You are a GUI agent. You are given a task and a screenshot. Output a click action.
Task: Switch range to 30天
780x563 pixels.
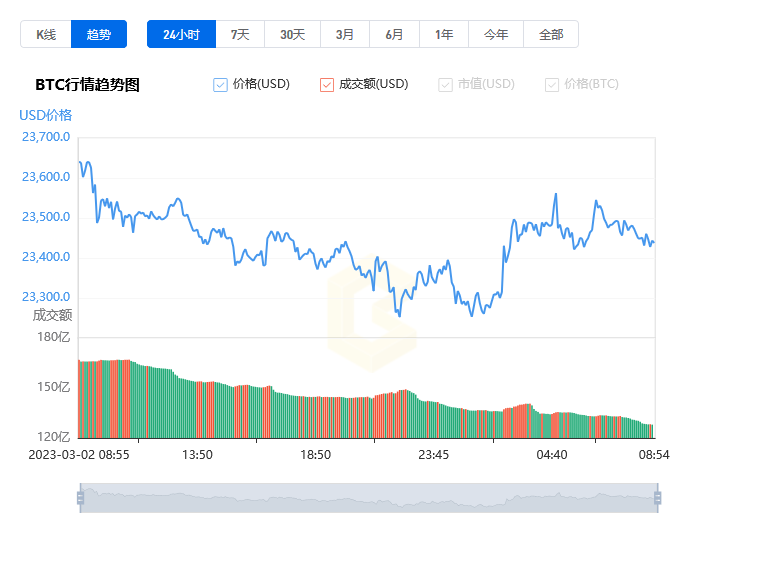(292, 34)
